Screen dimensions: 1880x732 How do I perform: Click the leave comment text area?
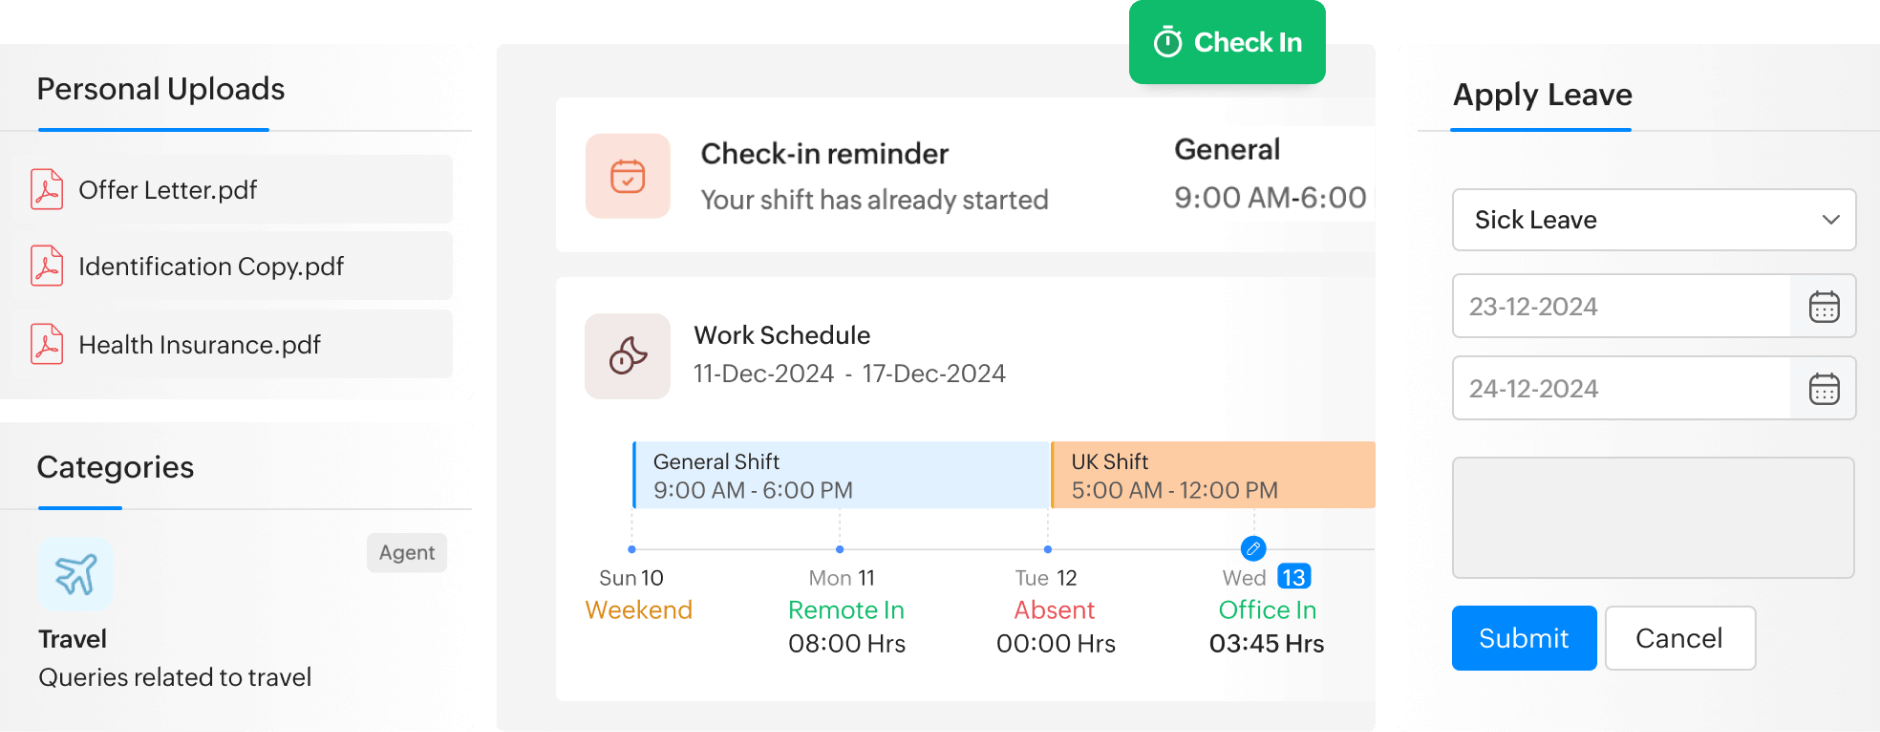1653,517
